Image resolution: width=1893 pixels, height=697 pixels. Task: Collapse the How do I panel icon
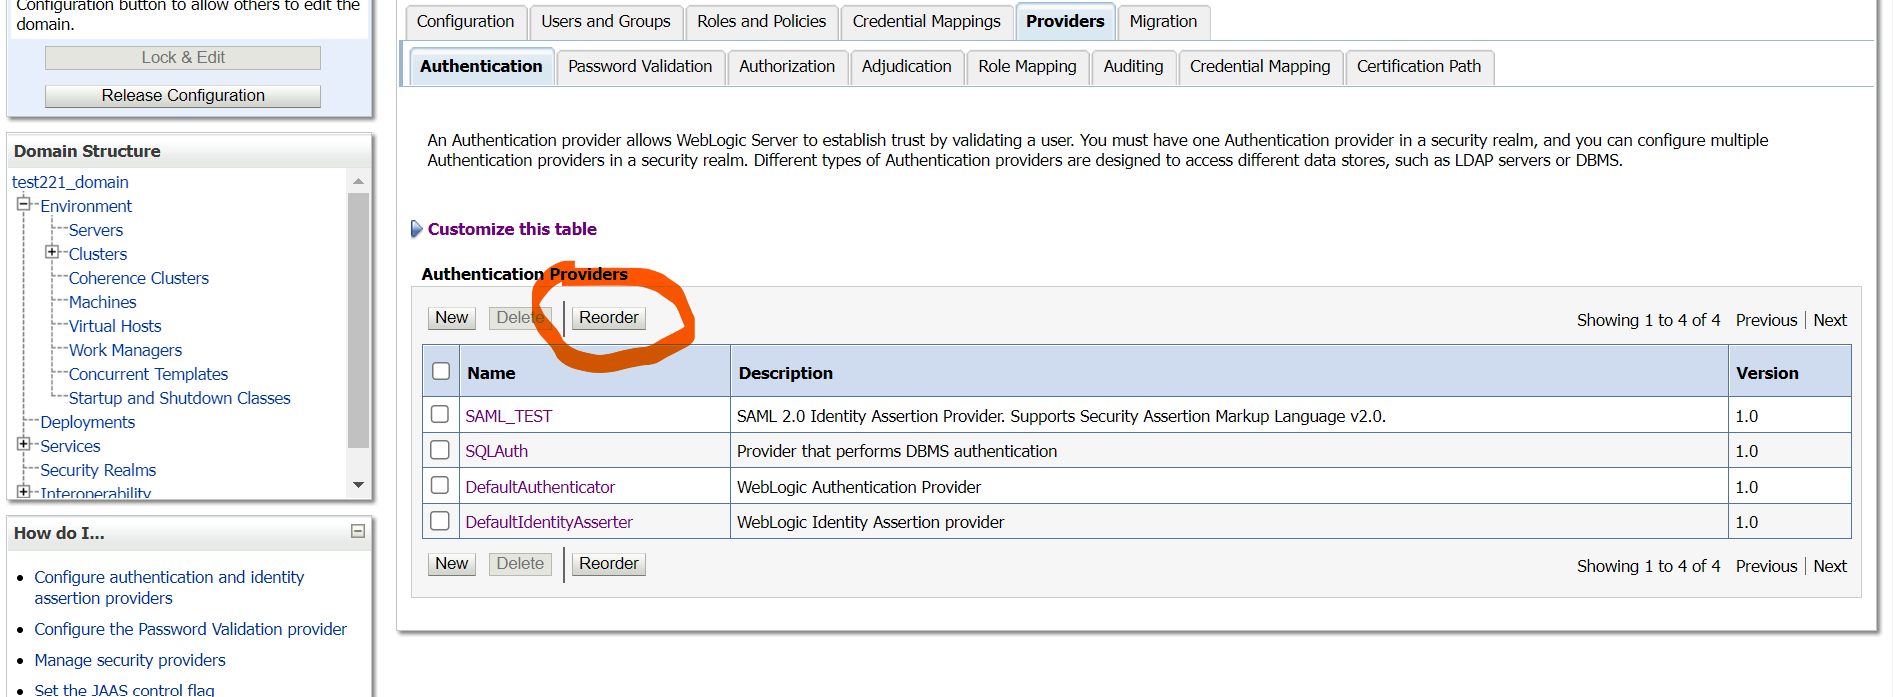(x=357, y=531)
